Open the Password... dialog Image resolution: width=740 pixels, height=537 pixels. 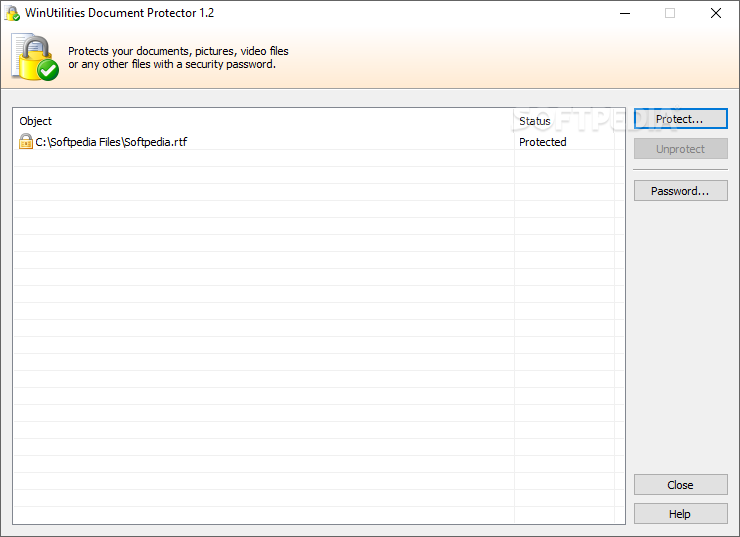(x=681, y=191)
